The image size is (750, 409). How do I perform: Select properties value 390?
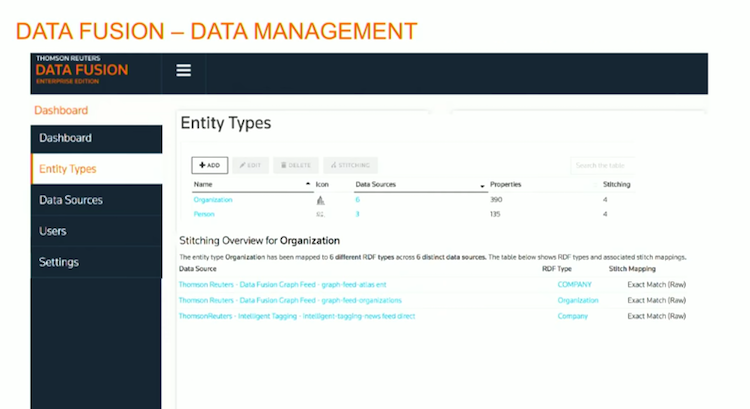pos(496,200)
